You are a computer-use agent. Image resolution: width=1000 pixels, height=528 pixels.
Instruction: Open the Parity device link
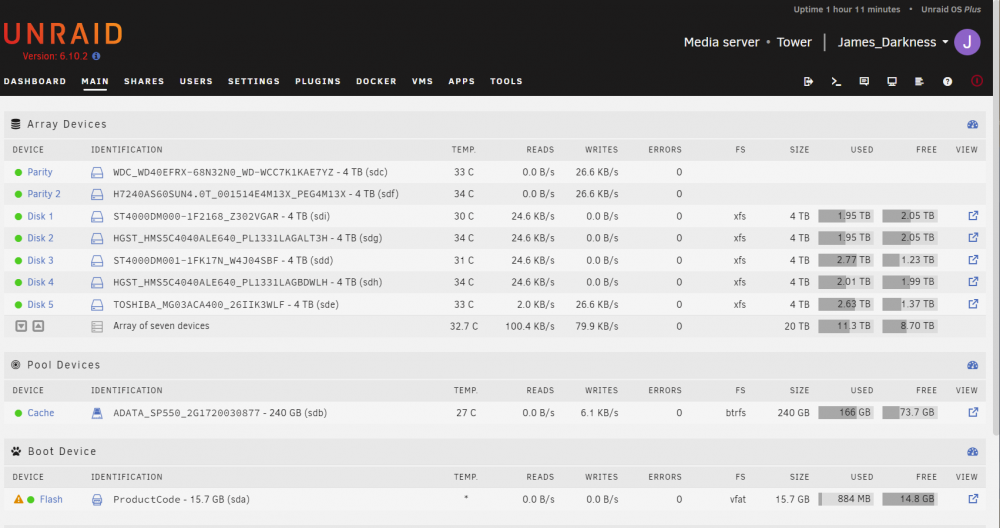coord(40,172)
